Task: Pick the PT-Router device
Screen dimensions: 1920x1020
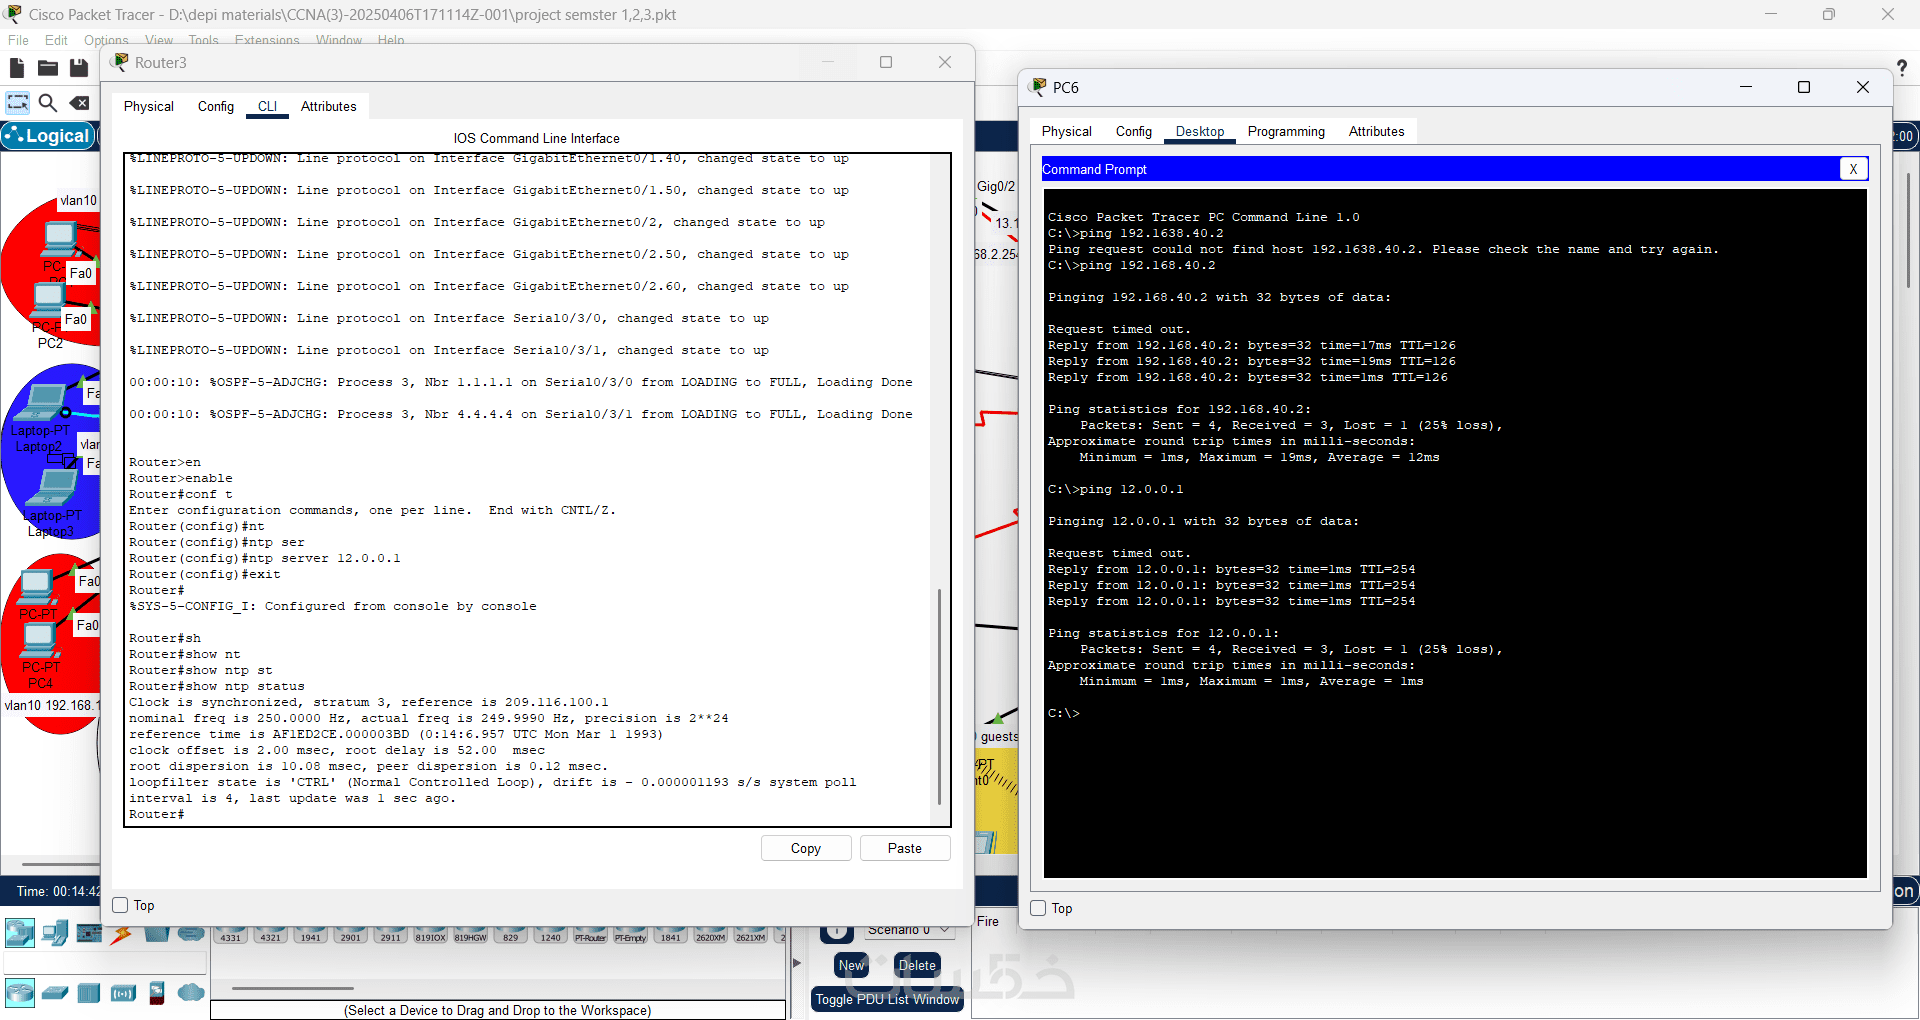Action: (591, 936)
